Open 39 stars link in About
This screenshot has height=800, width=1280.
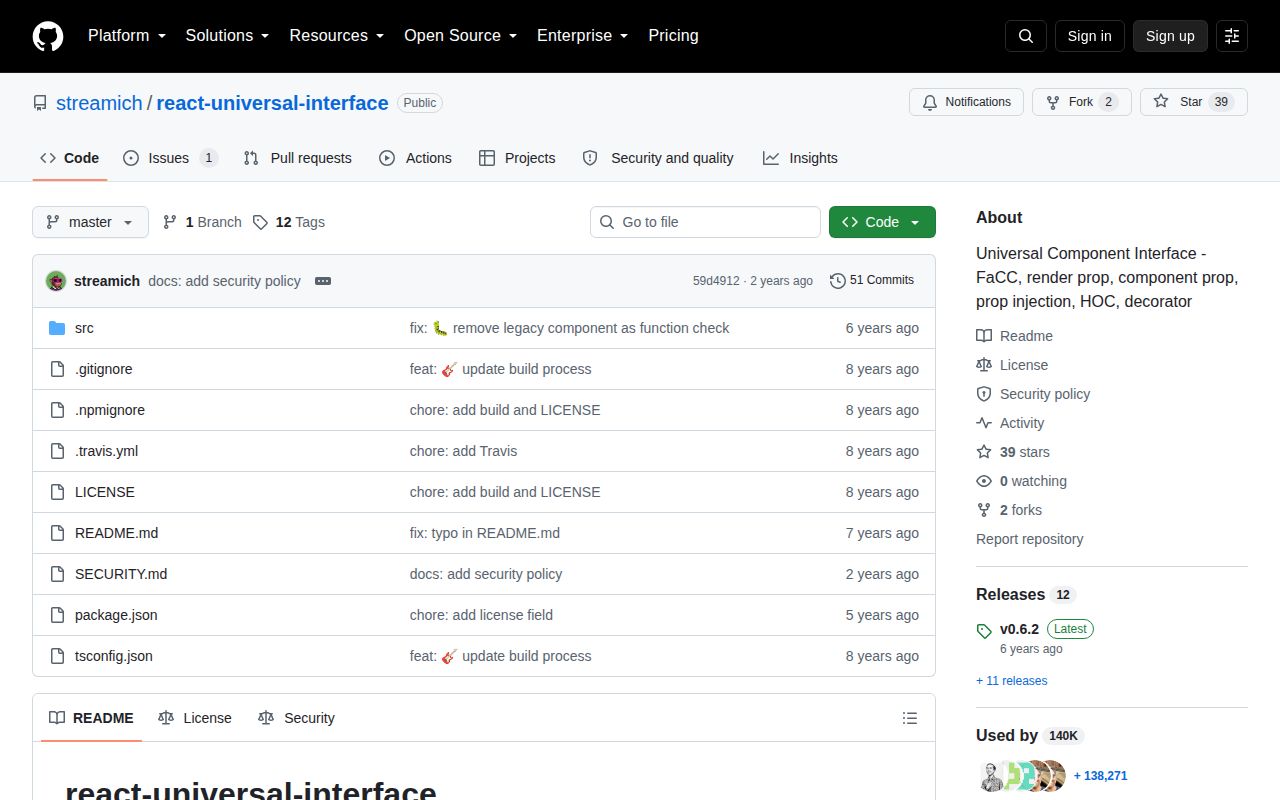point(1013,452)
